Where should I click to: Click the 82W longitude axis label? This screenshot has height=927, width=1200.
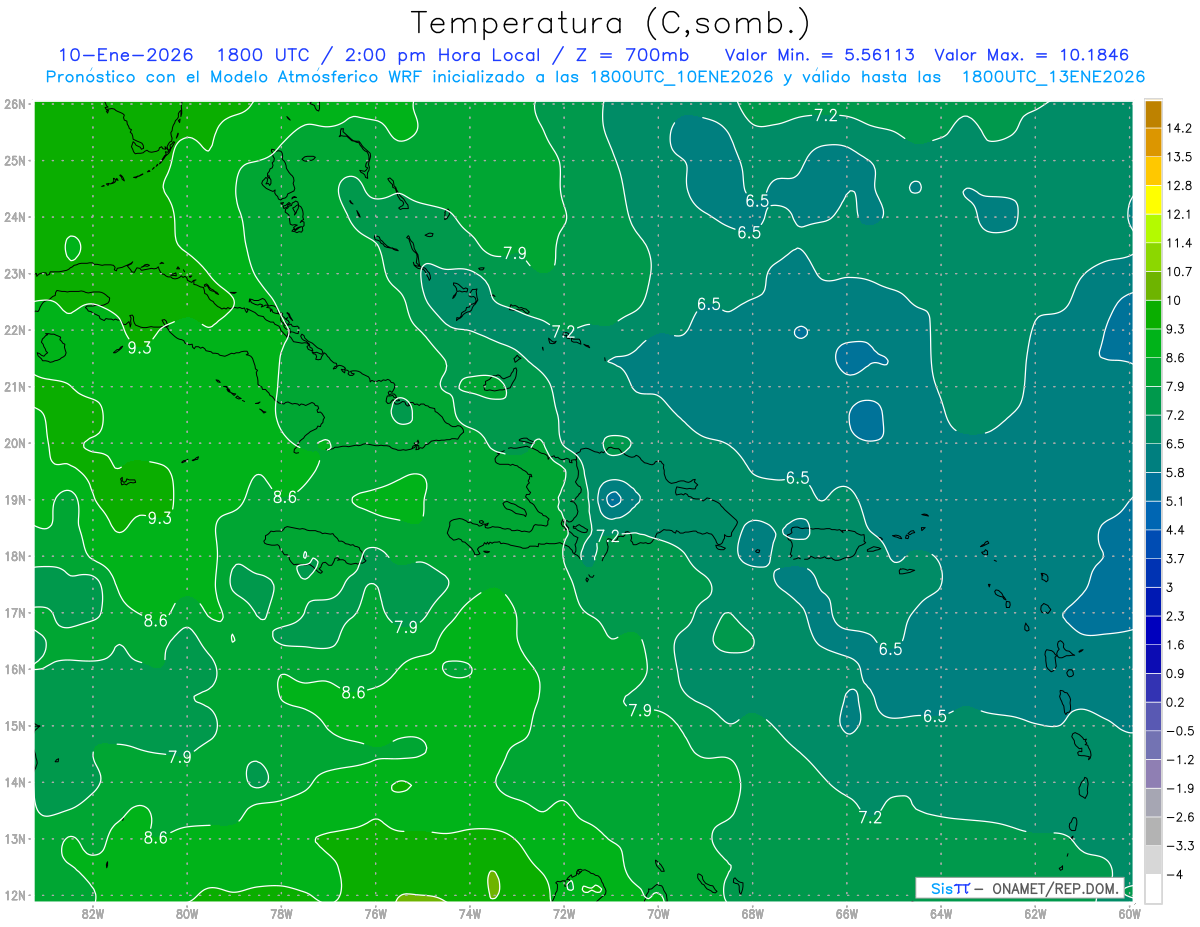(93, 913)
